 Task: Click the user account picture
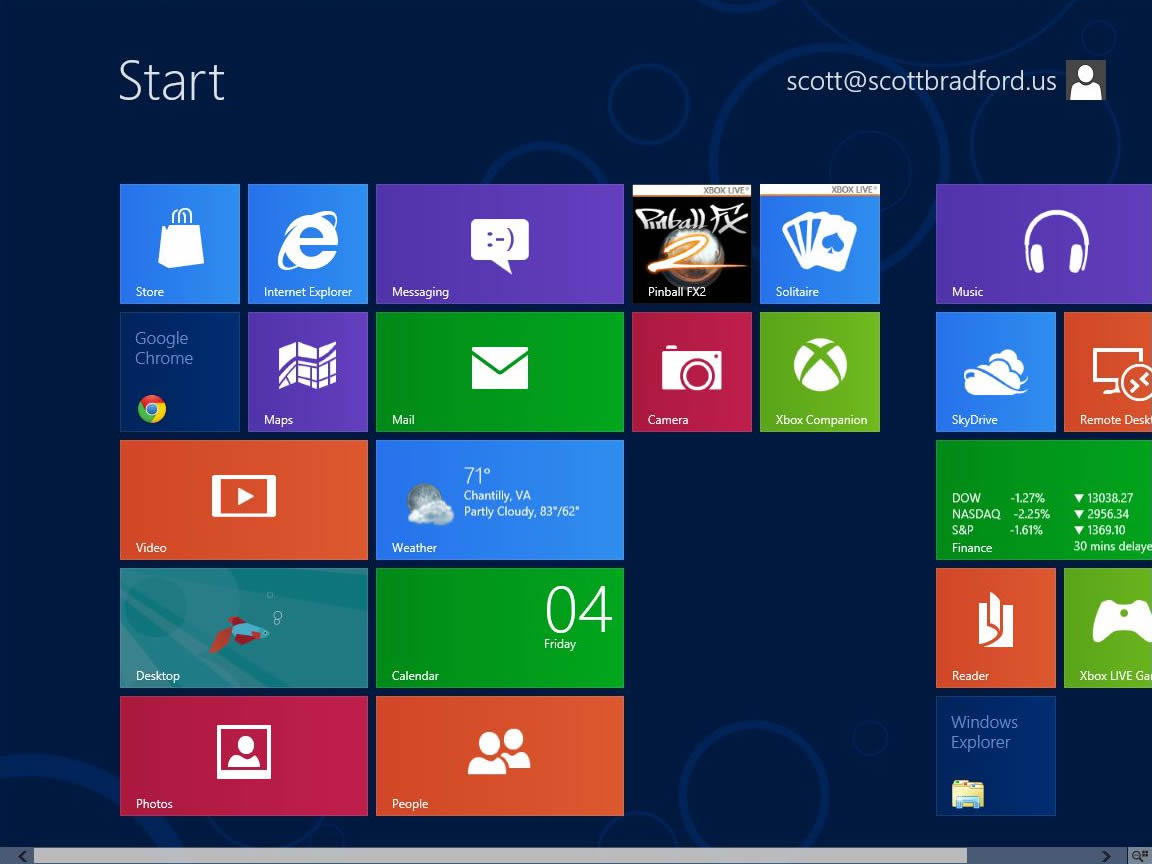(1085, 81)
